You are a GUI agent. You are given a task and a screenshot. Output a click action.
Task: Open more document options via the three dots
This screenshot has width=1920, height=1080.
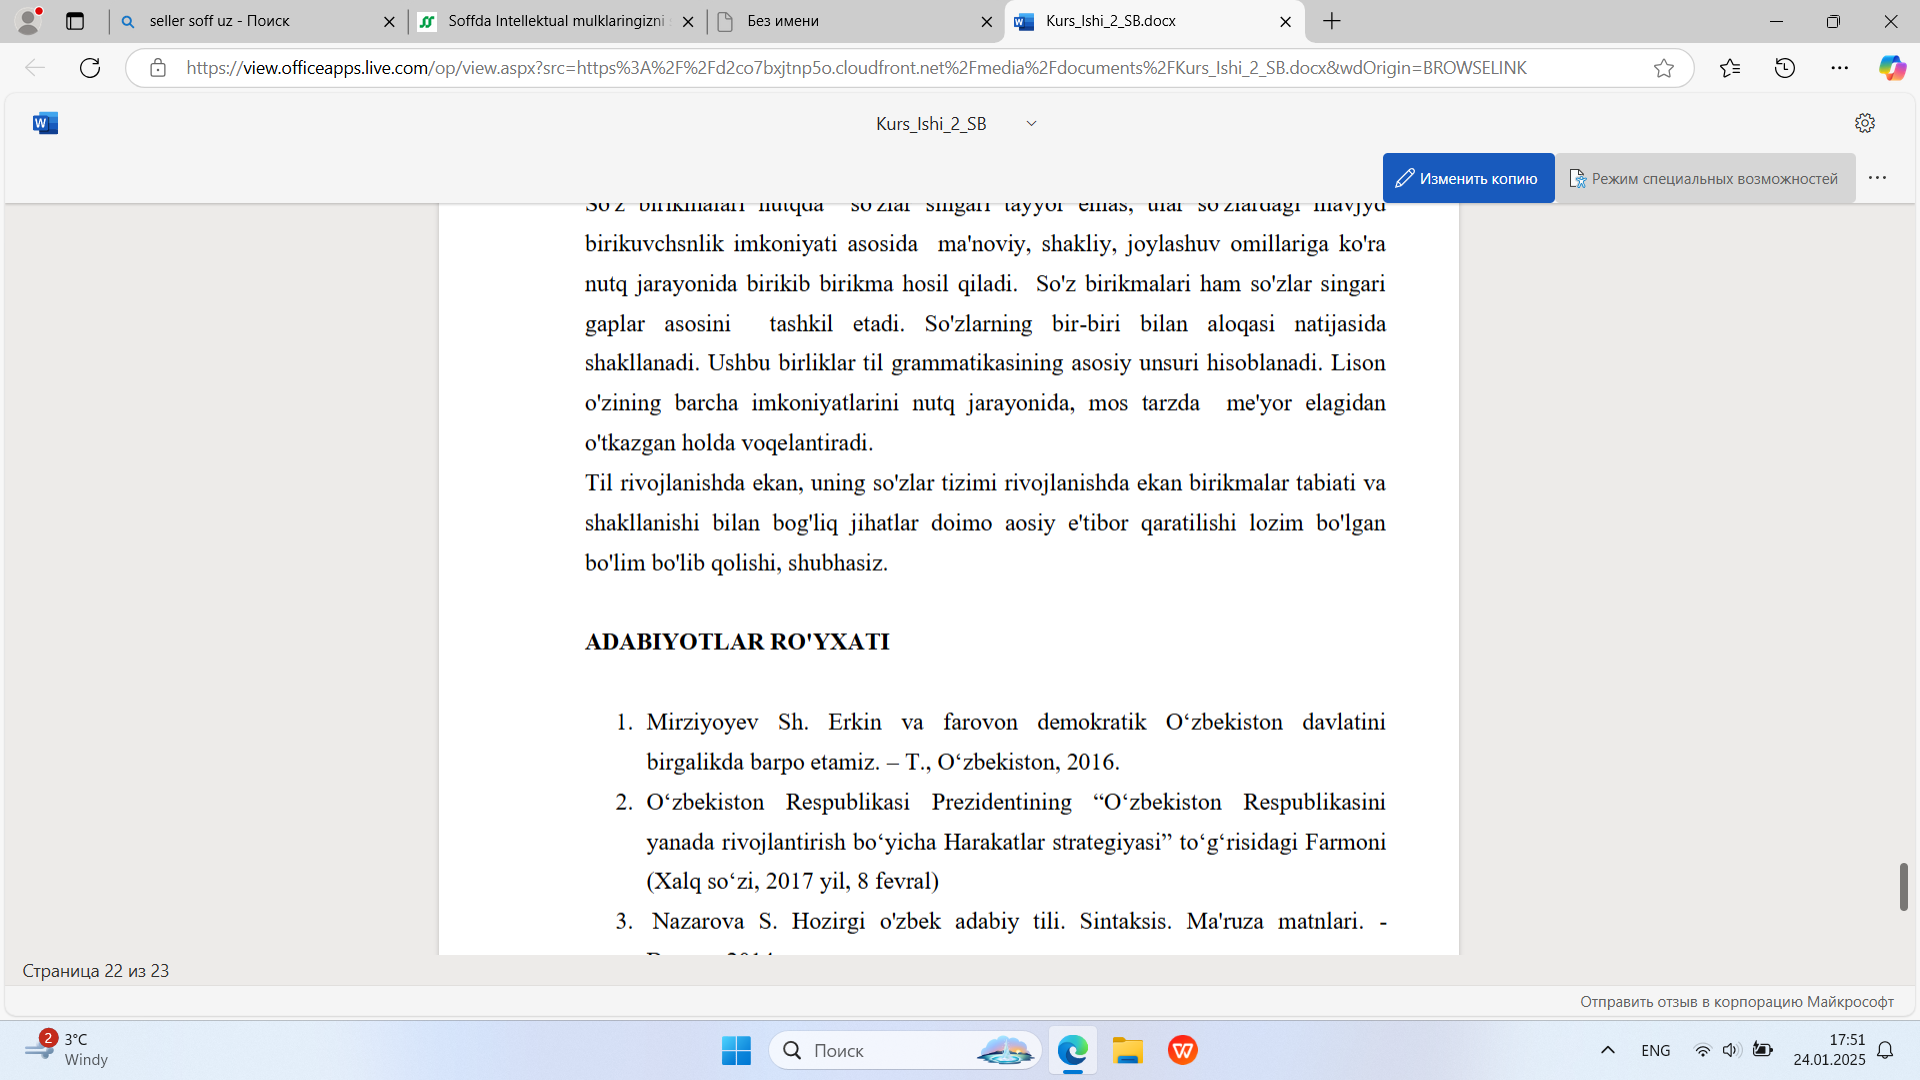pos(1878,178)
